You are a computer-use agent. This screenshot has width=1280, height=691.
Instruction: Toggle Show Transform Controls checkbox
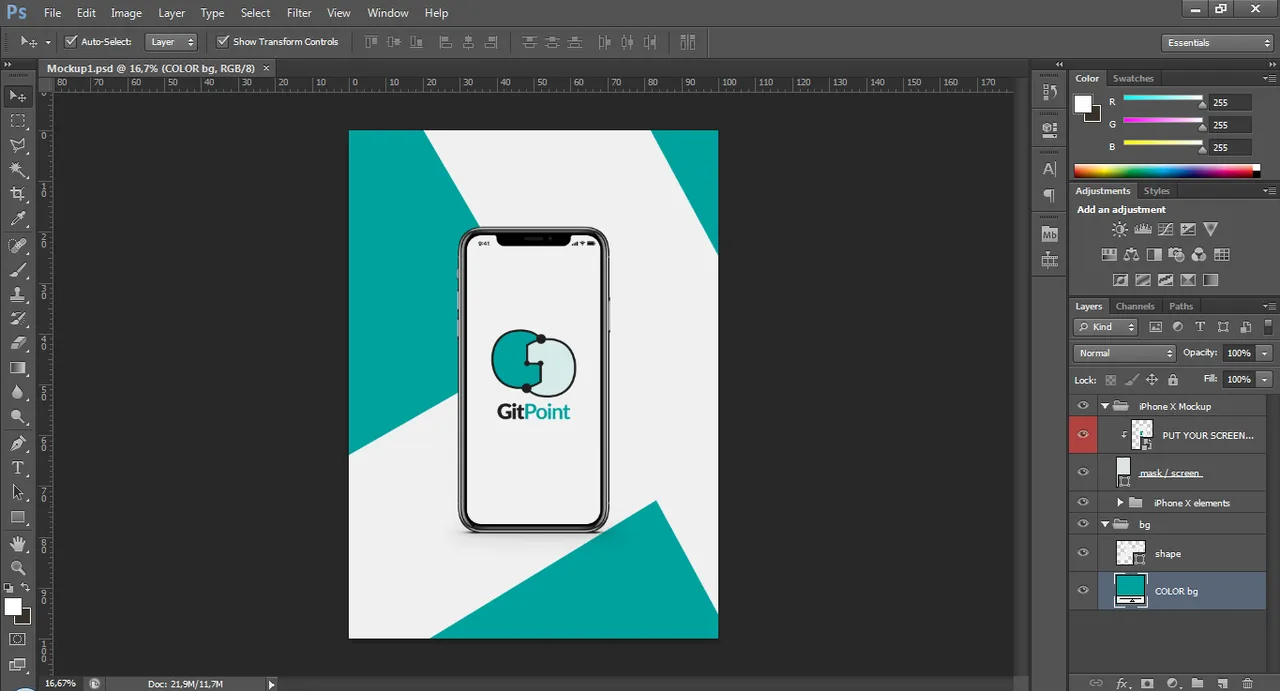click(x=223, y=42)
